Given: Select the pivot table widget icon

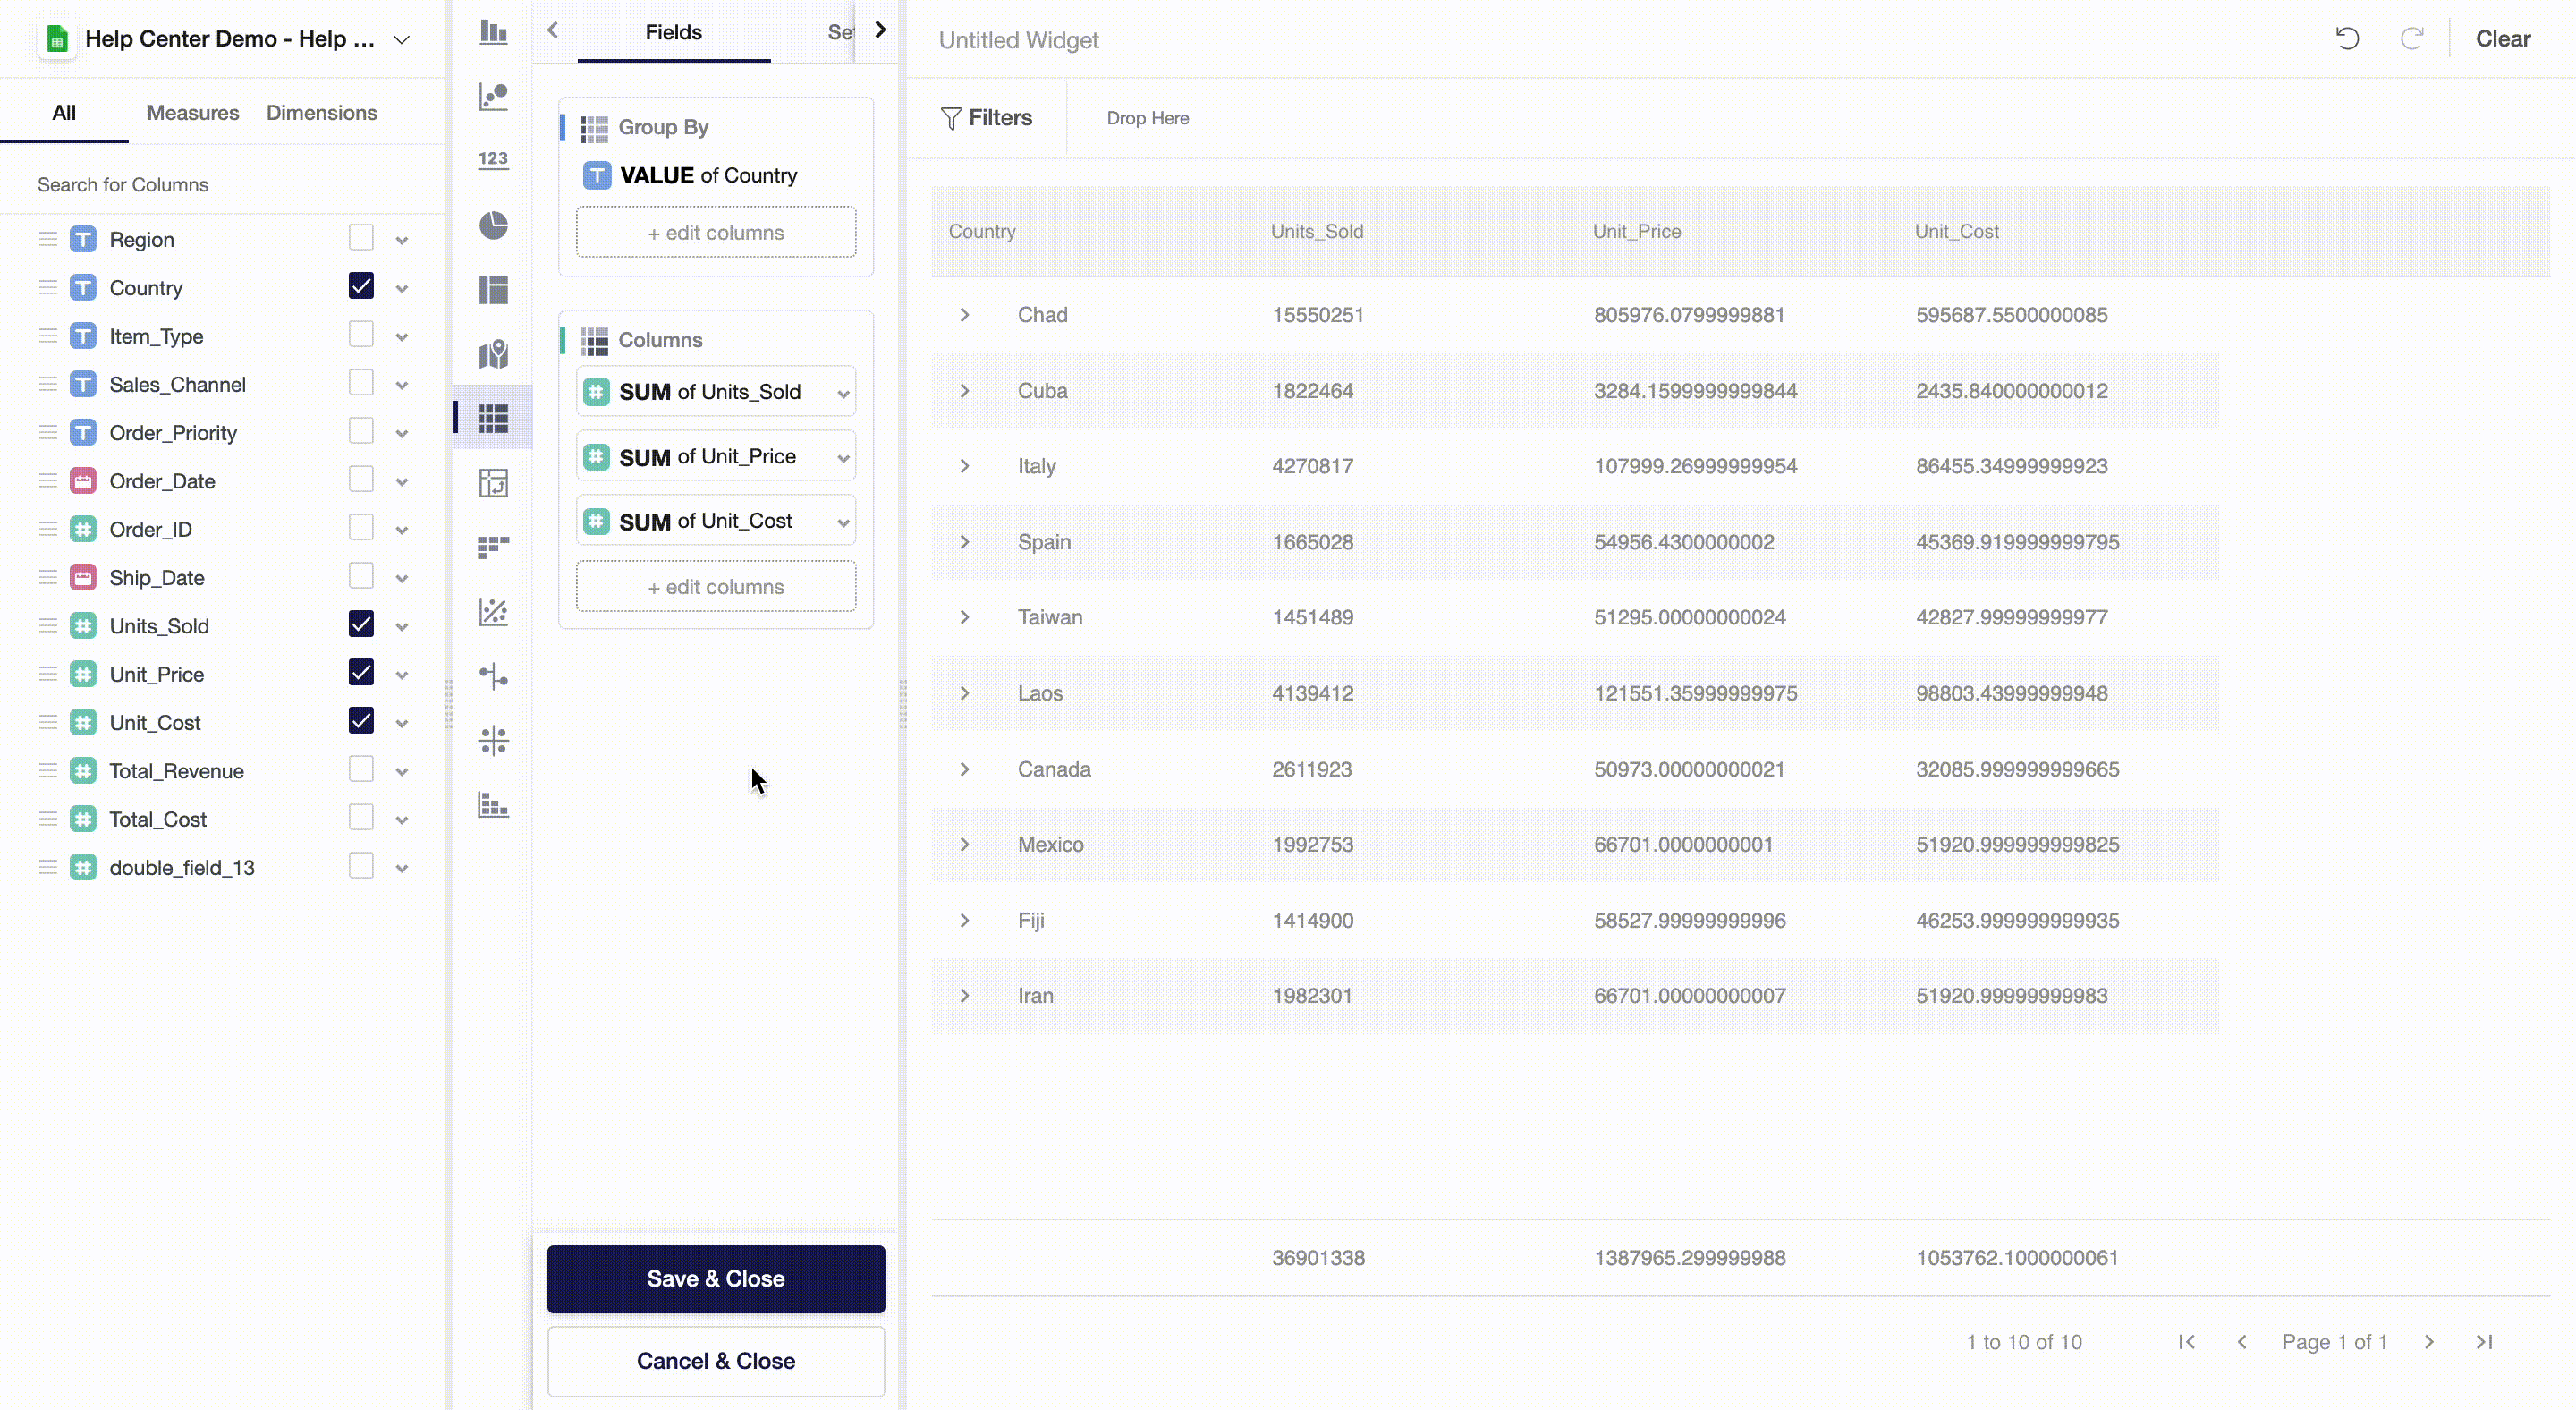Looking at the screenshot, I should (493, 483).
